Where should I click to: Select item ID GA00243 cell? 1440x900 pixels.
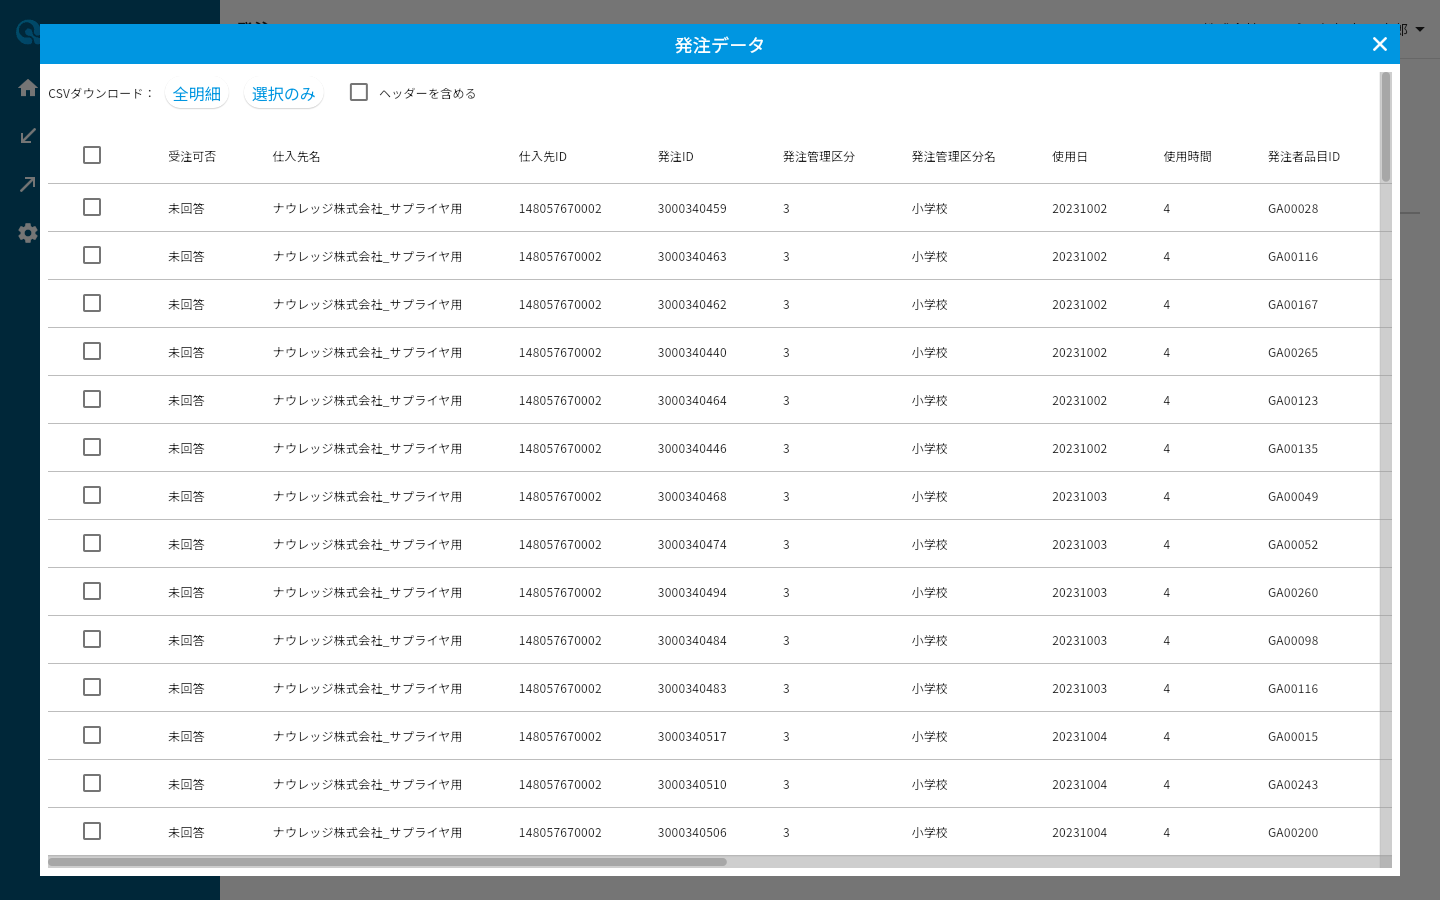click(x=1293, y=785)
